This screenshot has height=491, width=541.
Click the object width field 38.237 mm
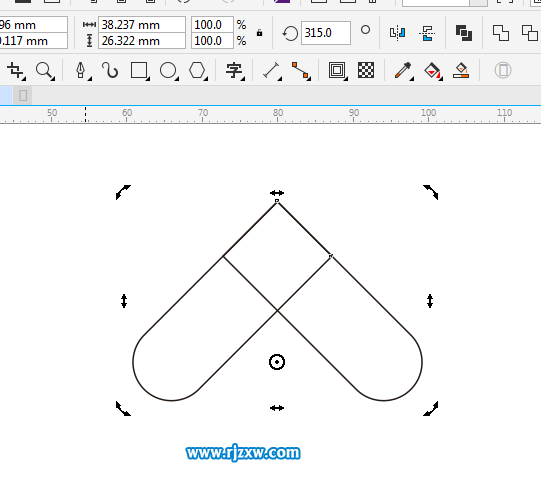142,25
